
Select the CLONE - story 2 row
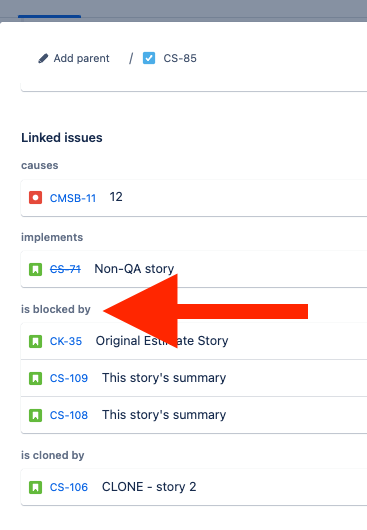click(x=194, y=487)
